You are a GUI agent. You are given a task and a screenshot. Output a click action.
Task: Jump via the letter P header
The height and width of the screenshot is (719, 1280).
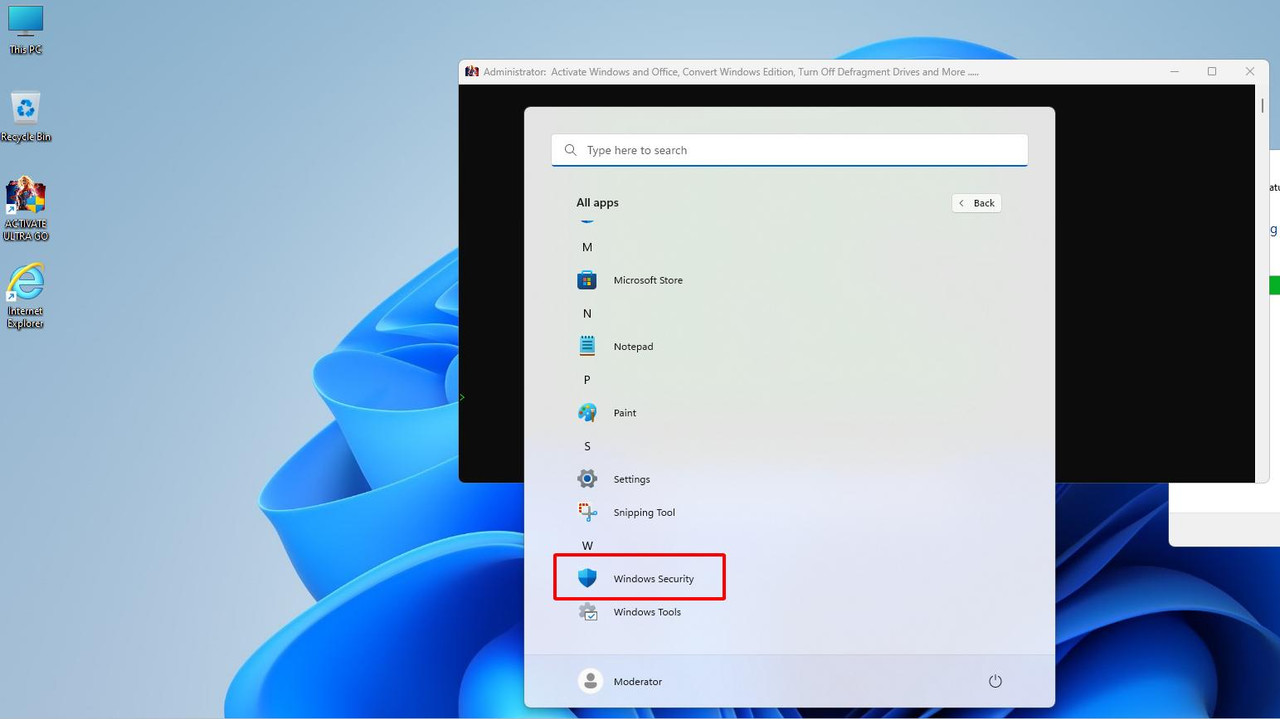pos(587,380)
